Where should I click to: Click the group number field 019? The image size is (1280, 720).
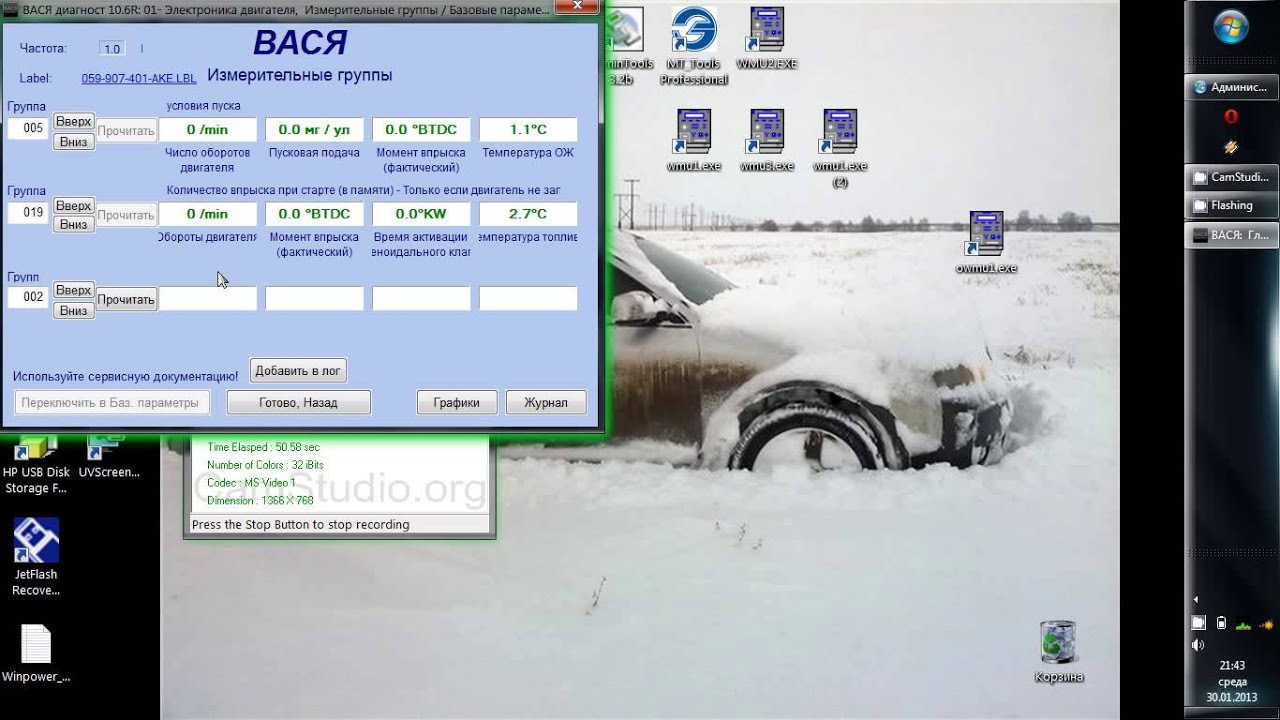(x=28, y=213)
